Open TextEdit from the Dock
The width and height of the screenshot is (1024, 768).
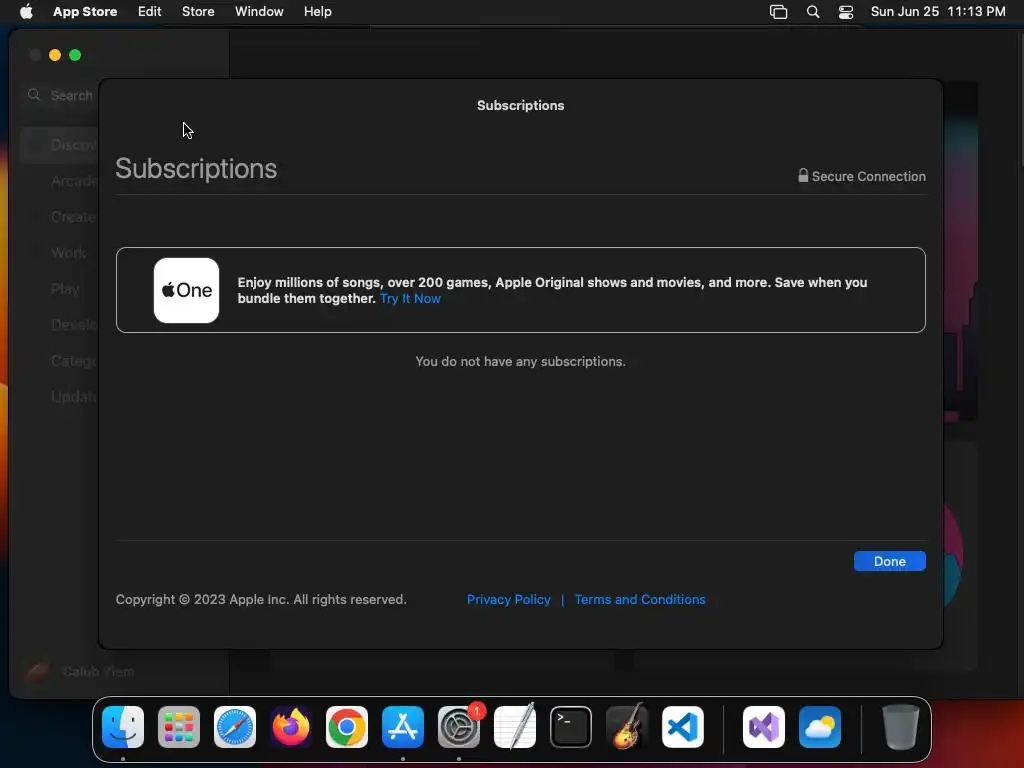point(515,726)
